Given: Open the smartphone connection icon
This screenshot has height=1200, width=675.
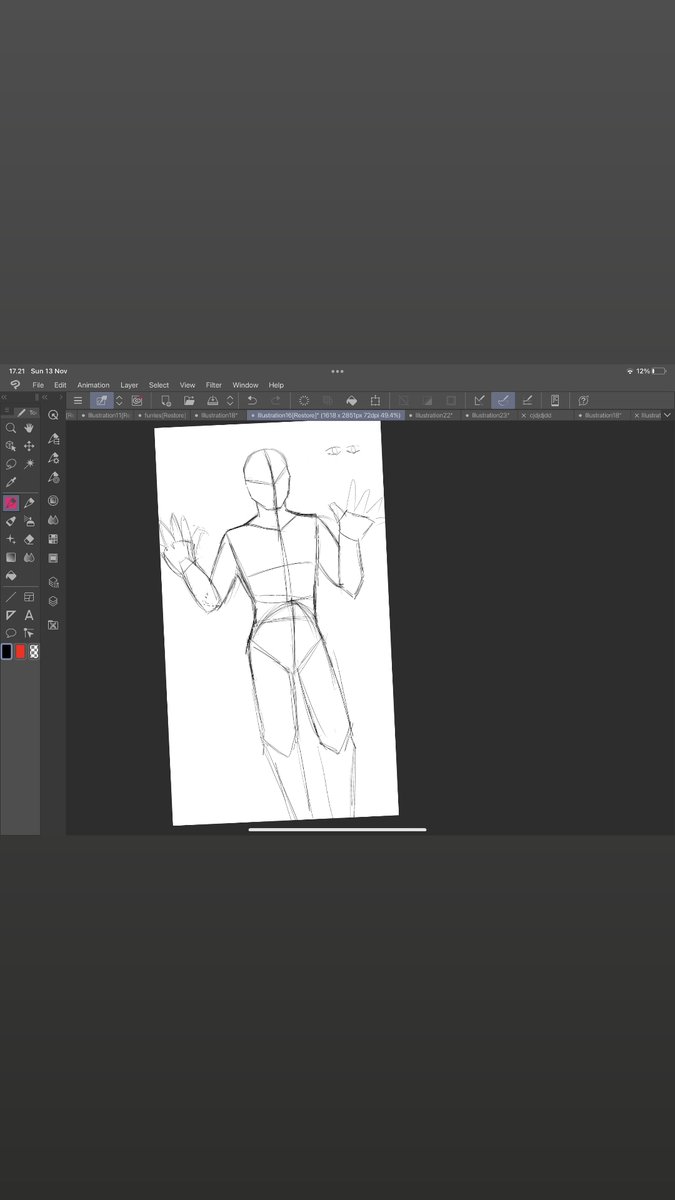Looking at the screenshot, I should point(555,401).
